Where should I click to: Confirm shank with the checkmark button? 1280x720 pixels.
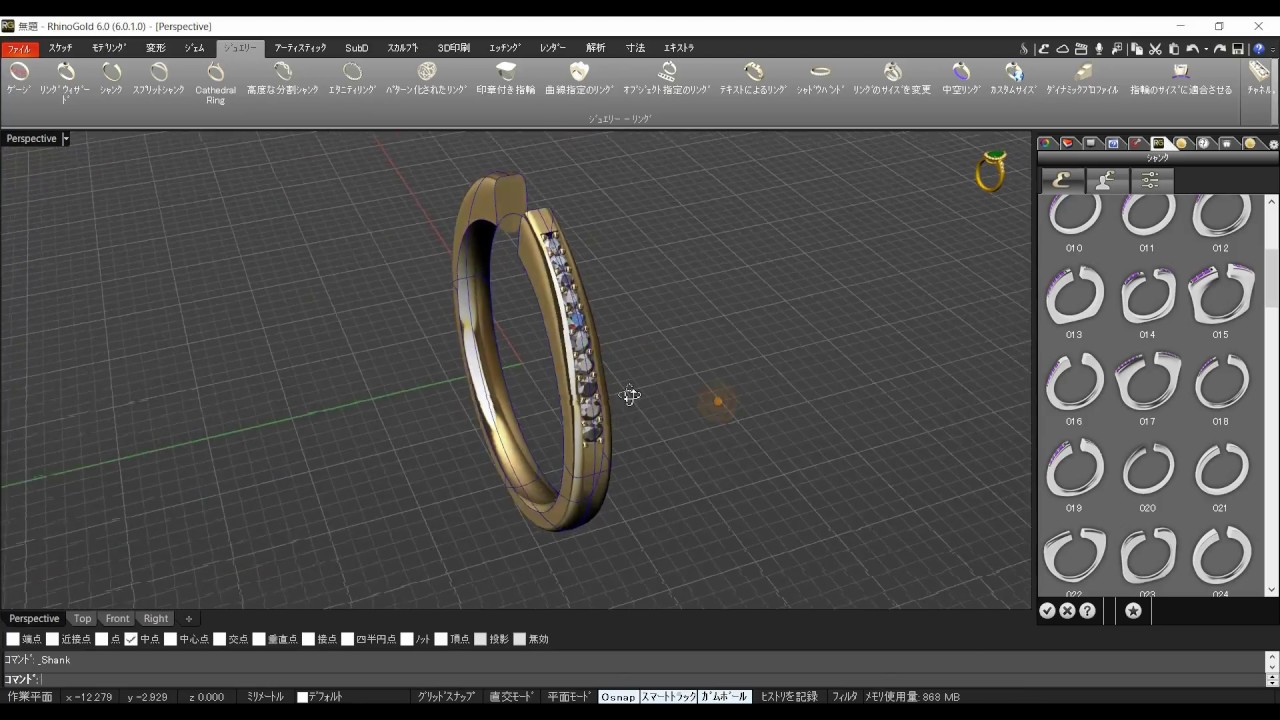1047,611
